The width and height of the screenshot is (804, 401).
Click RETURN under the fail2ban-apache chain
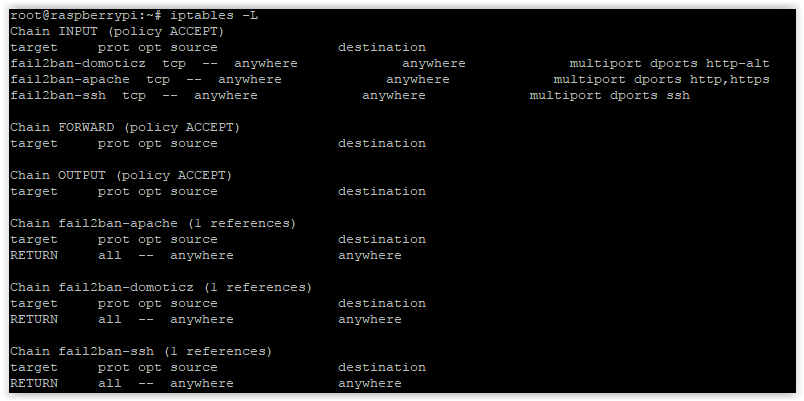[x=34, y=255]
